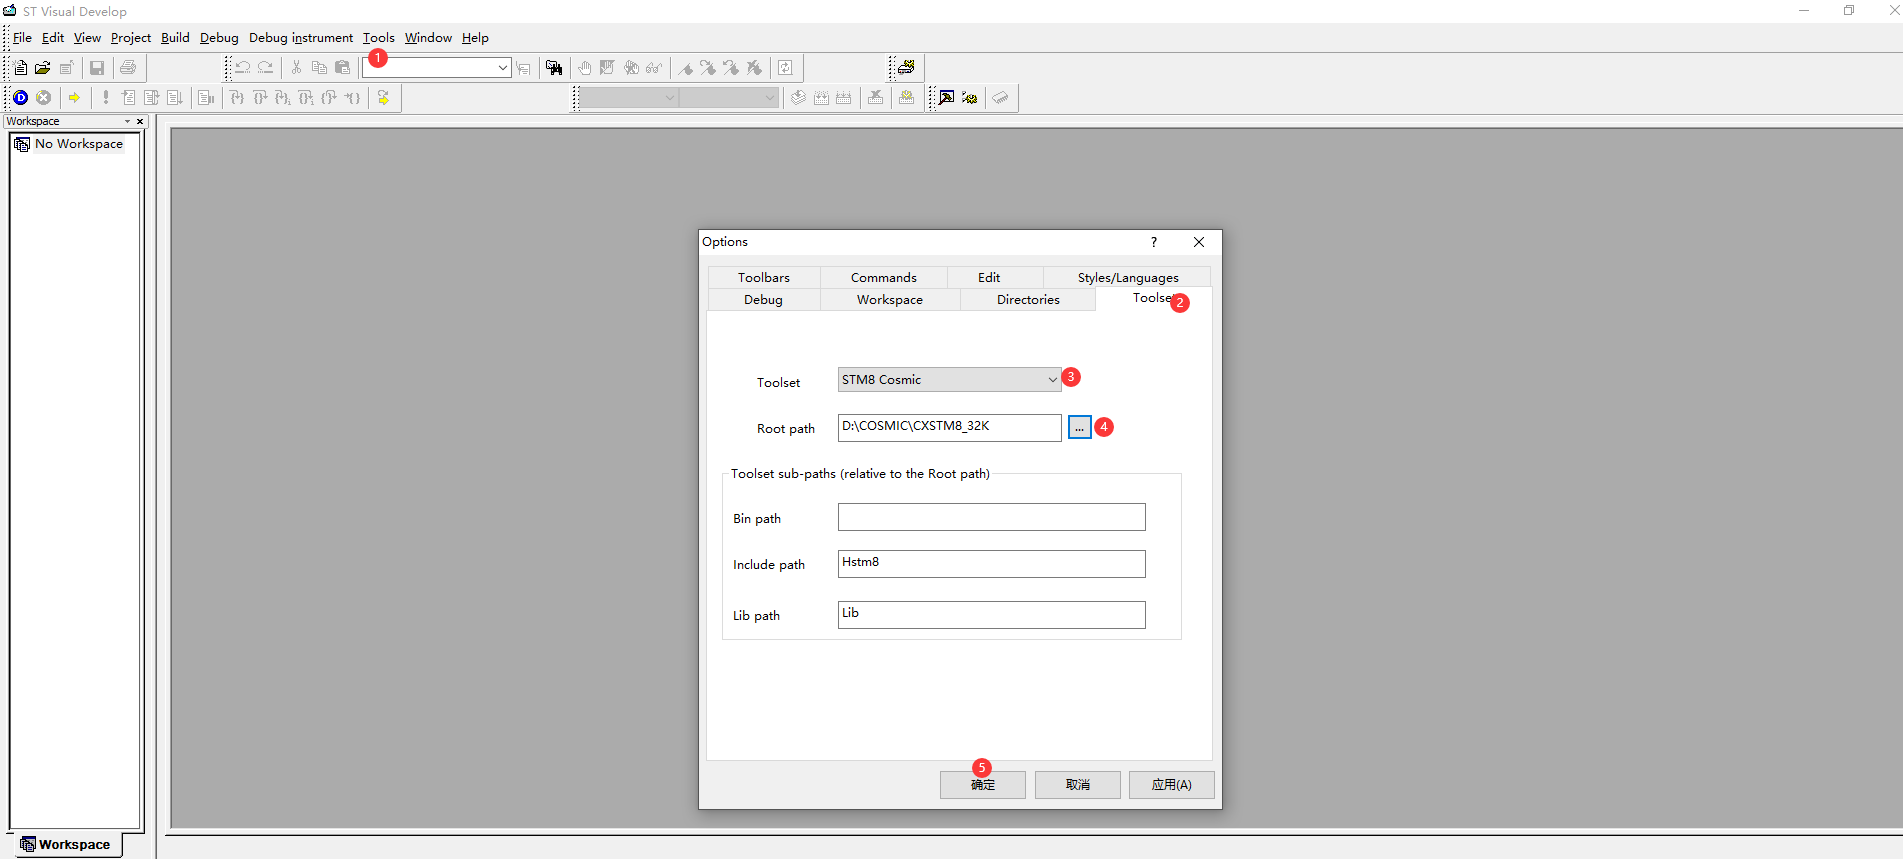Viewport: 1903px width, 859px height.
Task: Open the second disabled configuration dropdown
Action: coord(769,98)
